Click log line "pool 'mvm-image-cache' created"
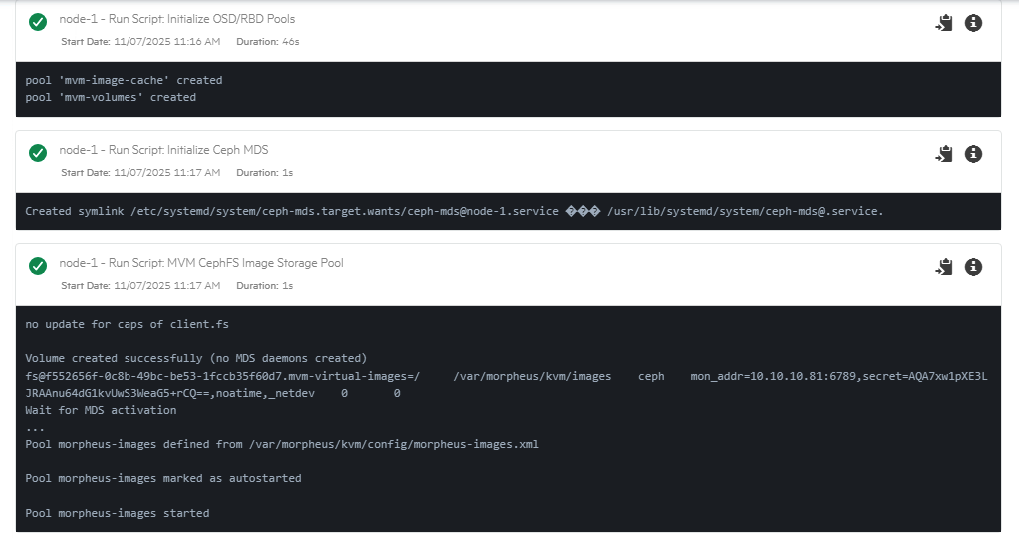1019x538 pixels. (x=123, y=81)
